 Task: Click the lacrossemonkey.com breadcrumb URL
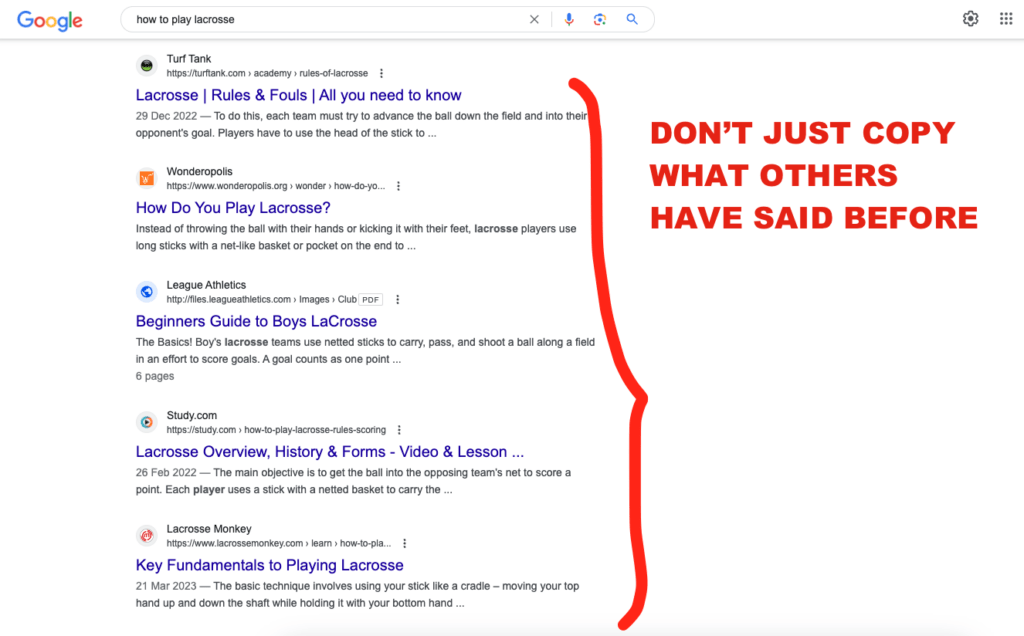click(279, 543)
